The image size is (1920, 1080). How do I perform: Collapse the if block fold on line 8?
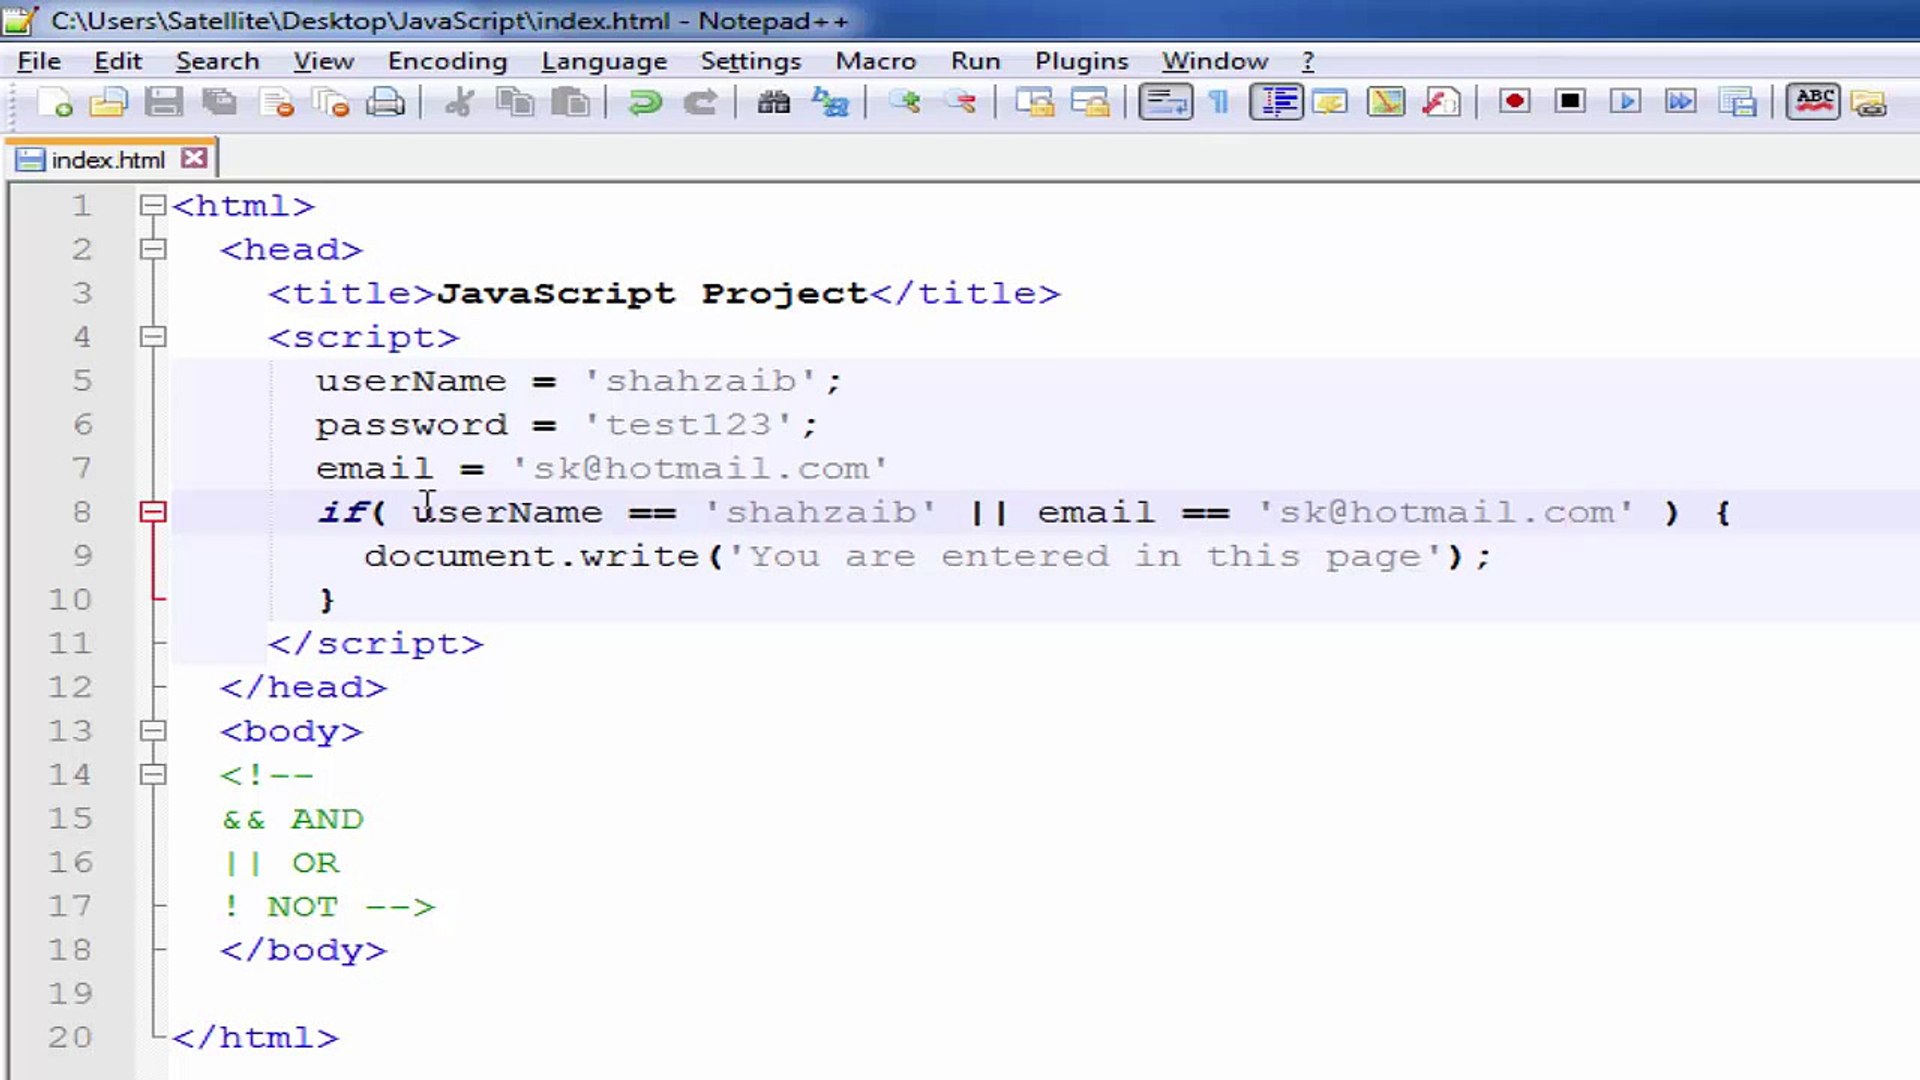point(153,512)
